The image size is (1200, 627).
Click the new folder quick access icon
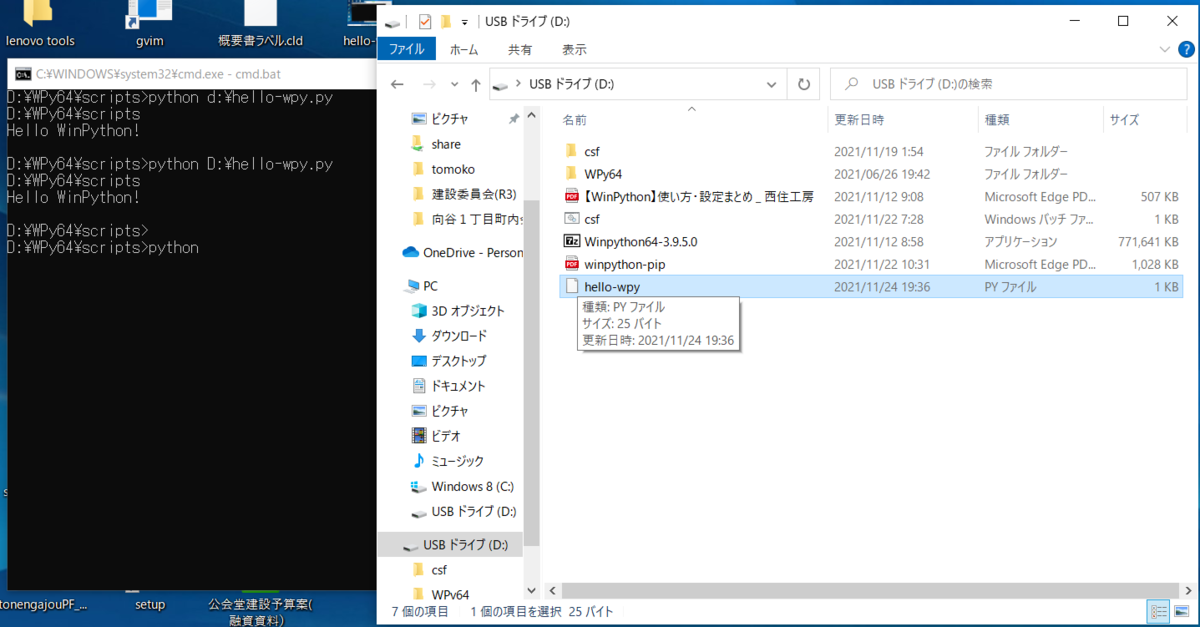[x=446, y=21]
